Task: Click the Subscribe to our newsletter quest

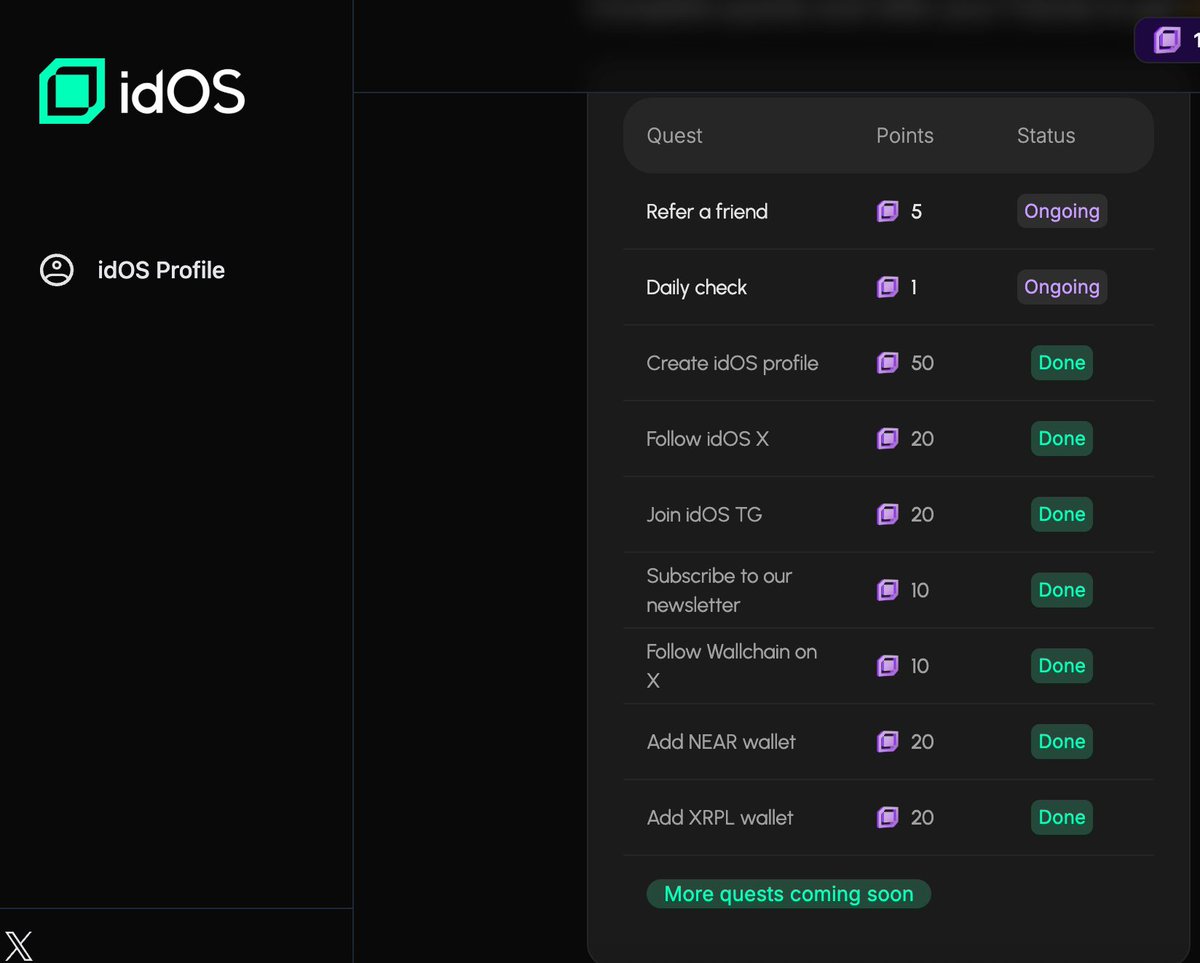Action: tap(719, 590)
